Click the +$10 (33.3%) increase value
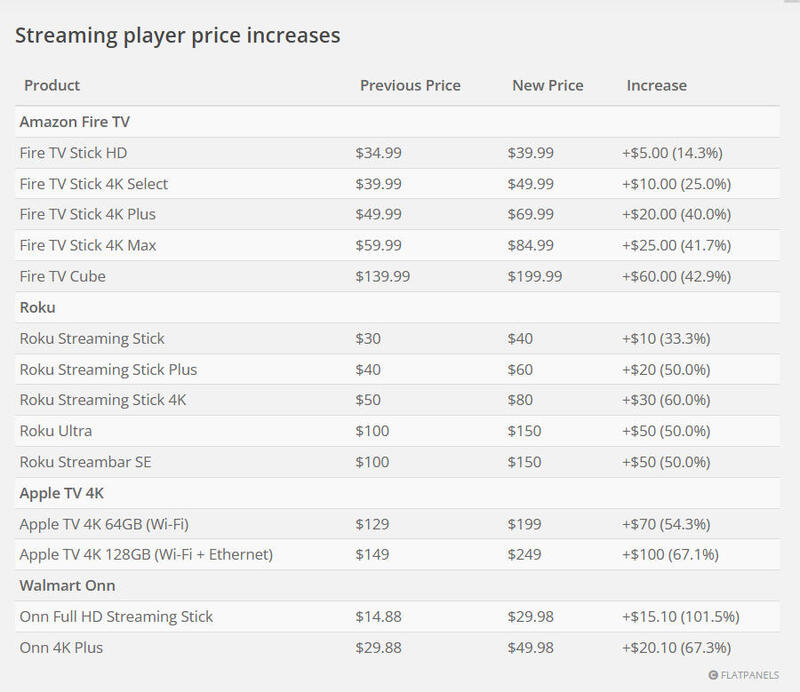800x692 pixels. [x=666, y=339]
